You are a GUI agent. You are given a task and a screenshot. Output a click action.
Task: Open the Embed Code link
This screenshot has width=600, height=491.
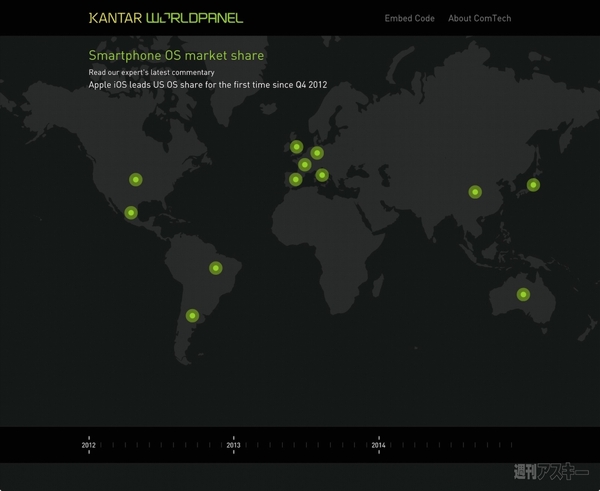[409, 18]
